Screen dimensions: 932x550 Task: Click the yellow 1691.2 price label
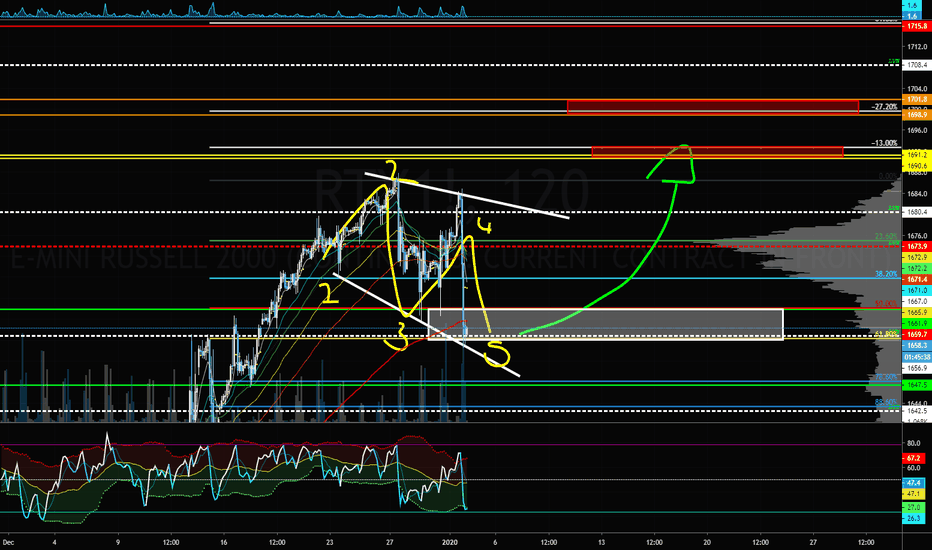(x=917, y=155)
